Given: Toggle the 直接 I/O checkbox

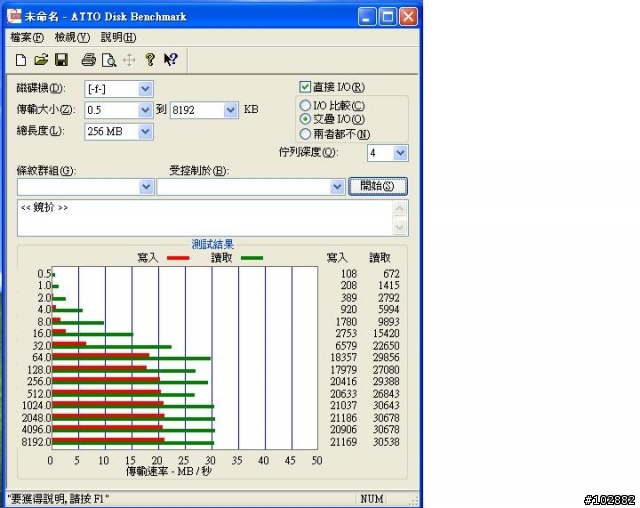Looking at the screenshot, I should (x=305, y=87).
